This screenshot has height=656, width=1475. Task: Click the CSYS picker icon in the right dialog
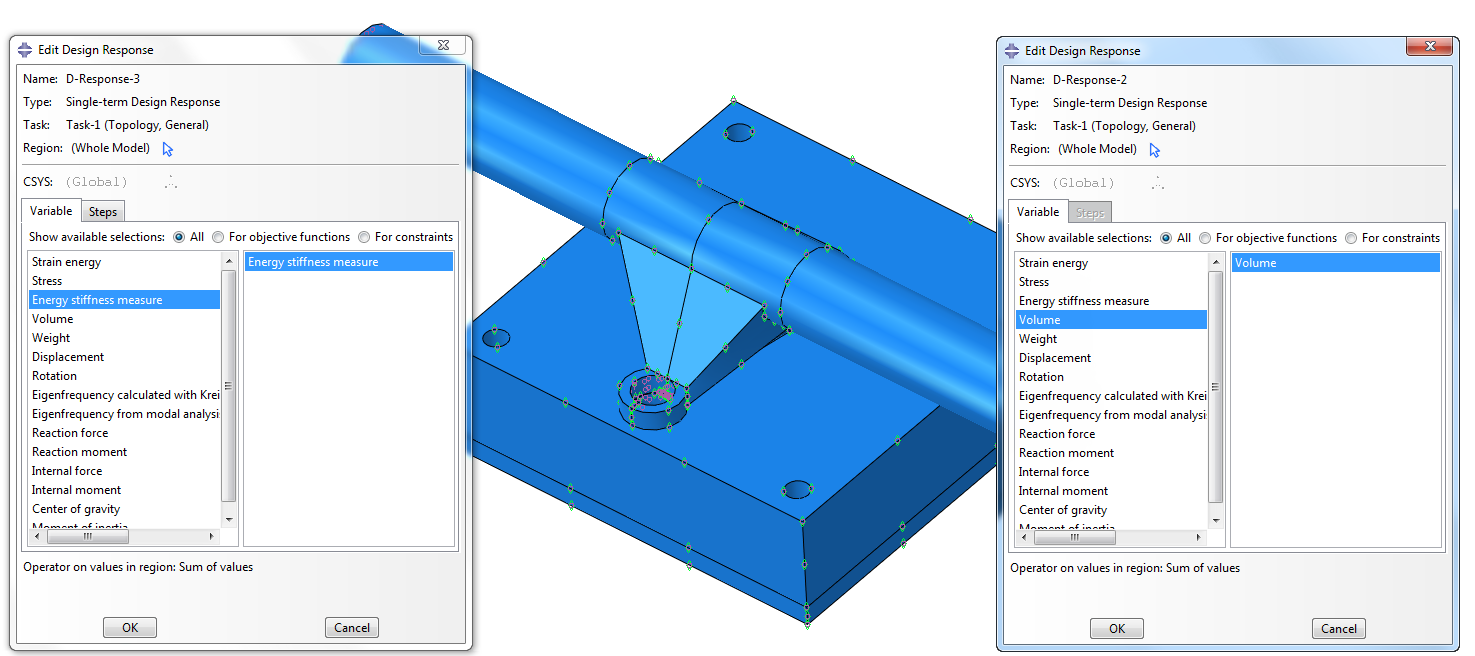tap(1157, 183)
